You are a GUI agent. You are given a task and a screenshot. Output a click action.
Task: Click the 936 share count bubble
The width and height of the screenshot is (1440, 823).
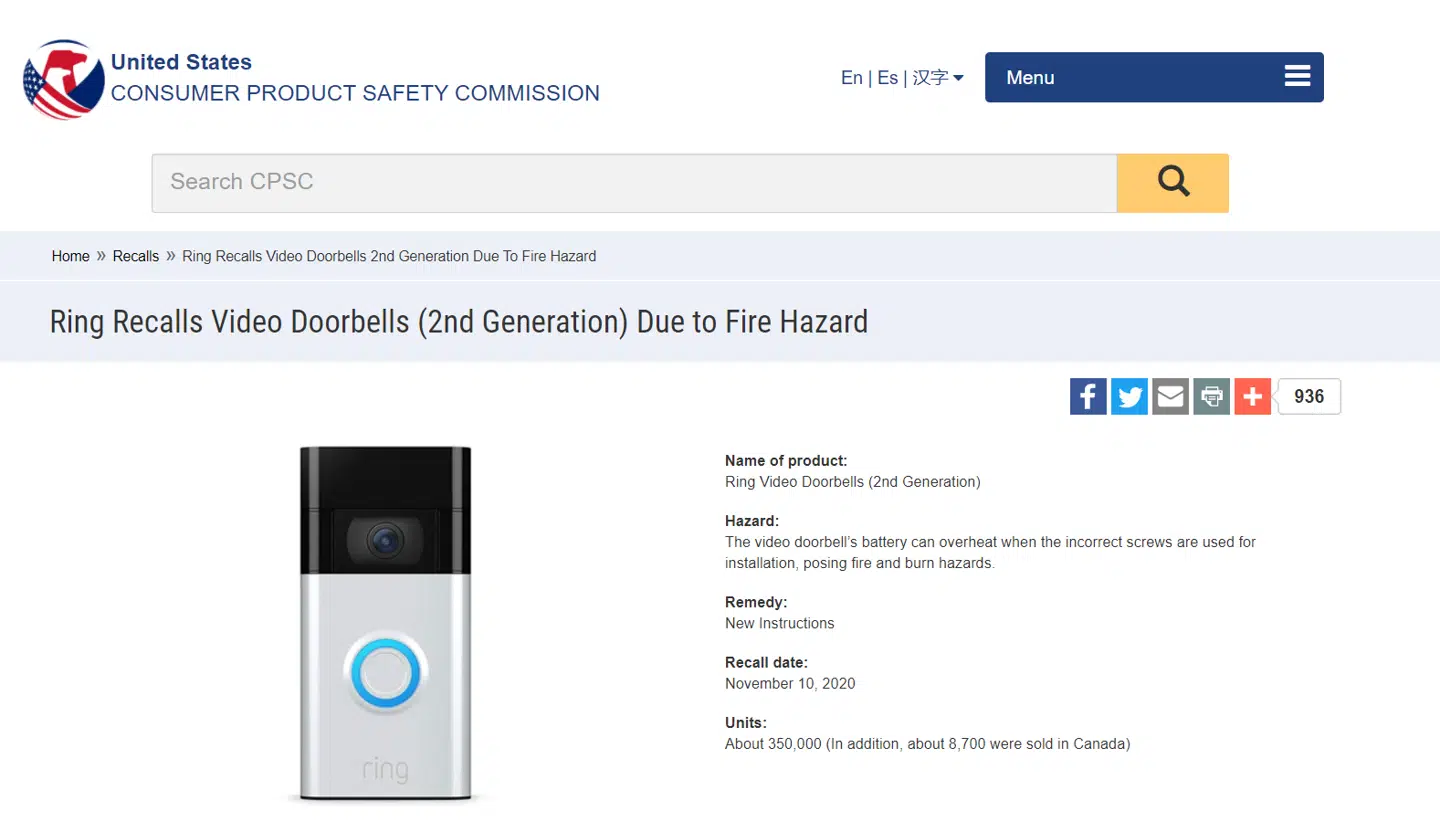pos(1309,397)
